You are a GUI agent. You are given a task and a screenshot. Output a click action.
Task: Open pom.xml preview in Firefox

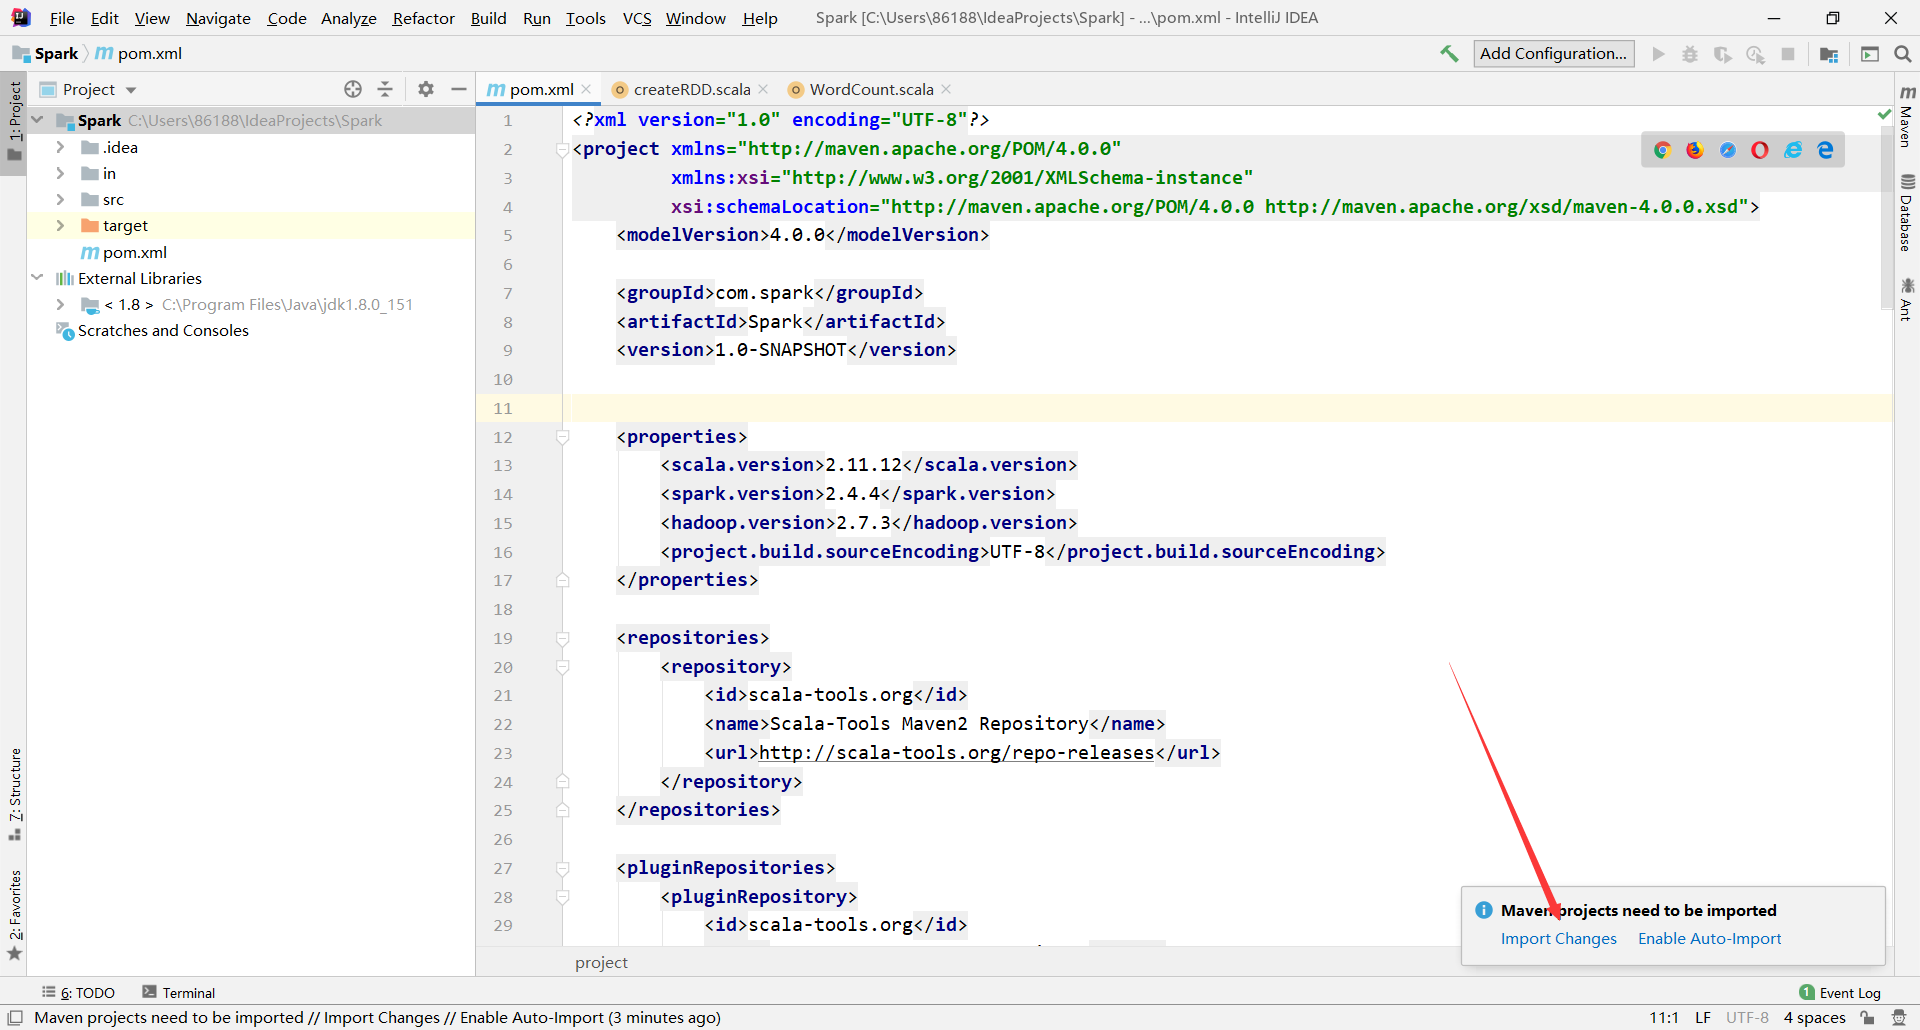coord(1695,149)
